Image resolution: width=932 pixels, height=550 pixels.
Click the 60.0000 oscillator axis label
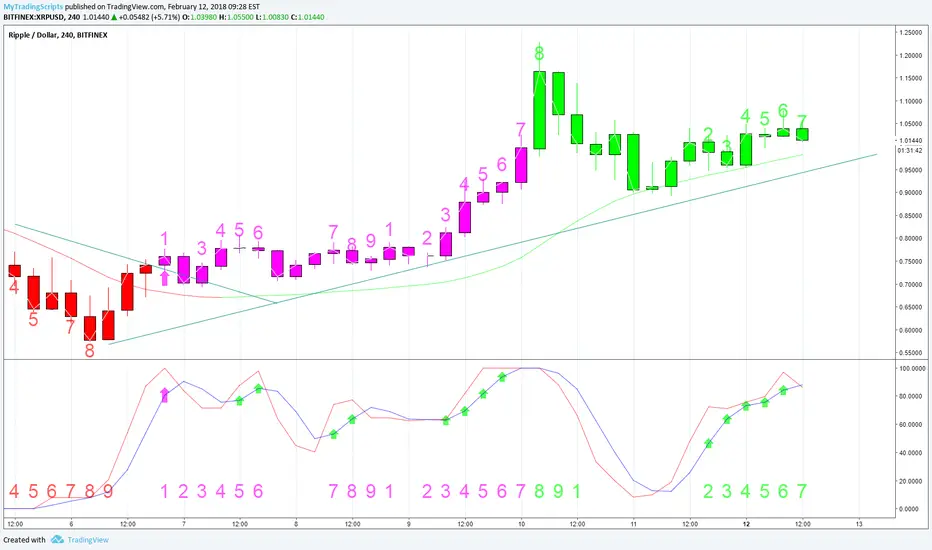(x=912, y=425)
